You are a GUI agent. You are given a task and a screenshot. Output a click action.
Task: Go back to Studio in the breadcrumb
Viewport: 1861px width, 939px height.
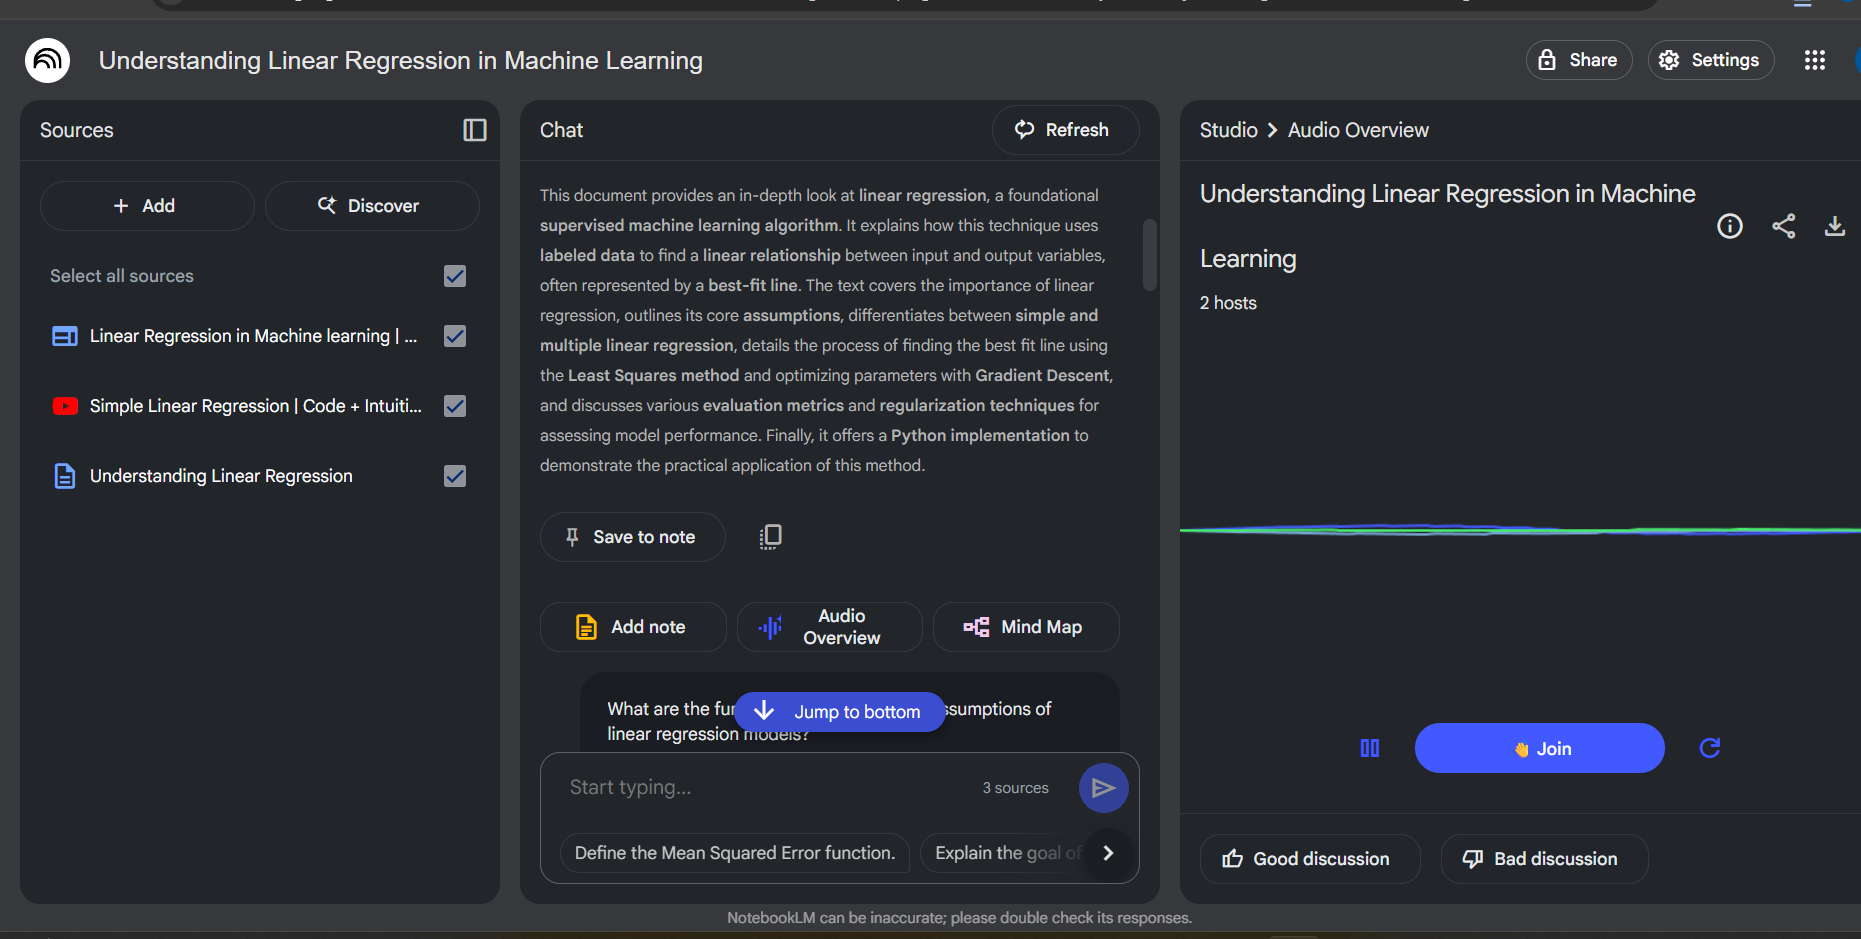1228,130
